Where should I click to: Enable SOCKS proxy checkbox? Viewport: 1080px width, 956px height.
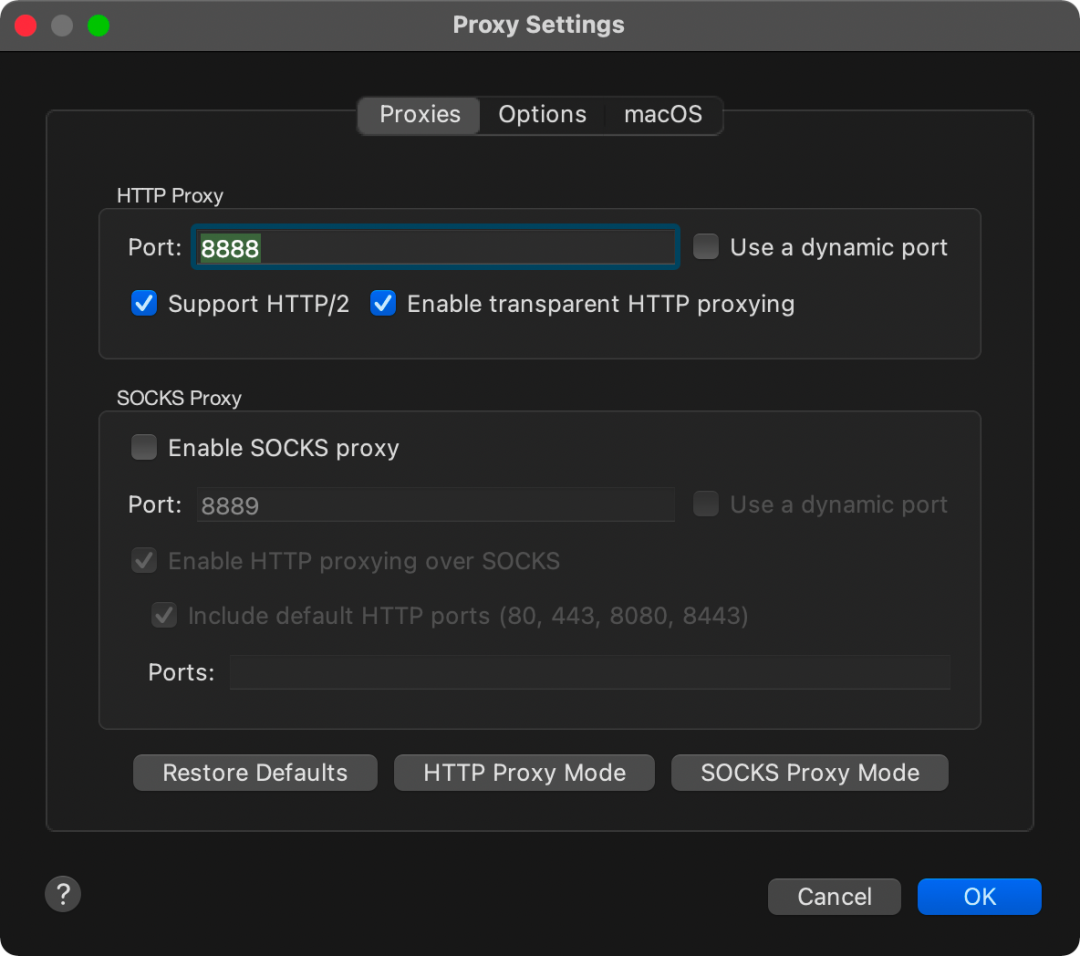click(144, 447)
